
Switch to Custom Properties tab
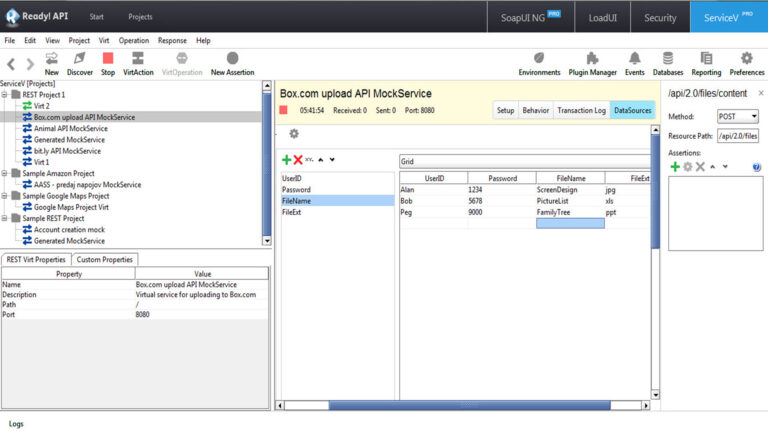(104, 260)
